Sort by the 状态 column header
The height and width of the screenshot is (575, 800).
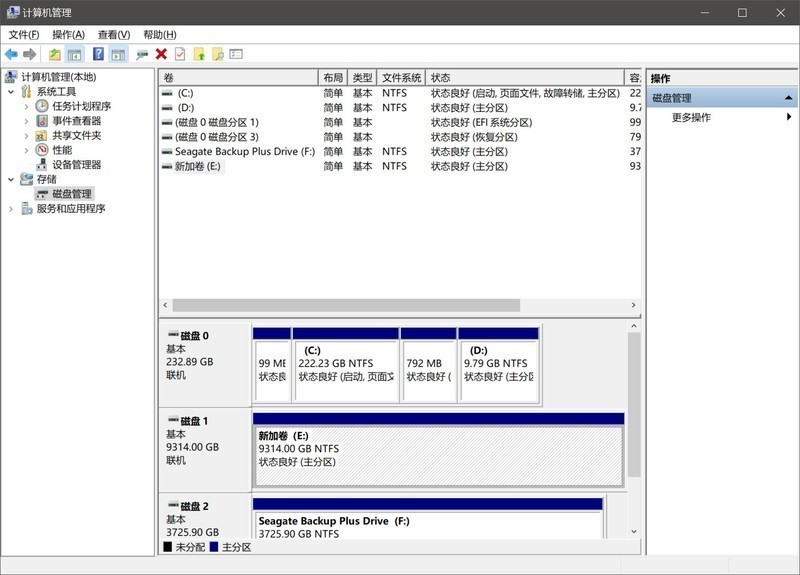524,78
